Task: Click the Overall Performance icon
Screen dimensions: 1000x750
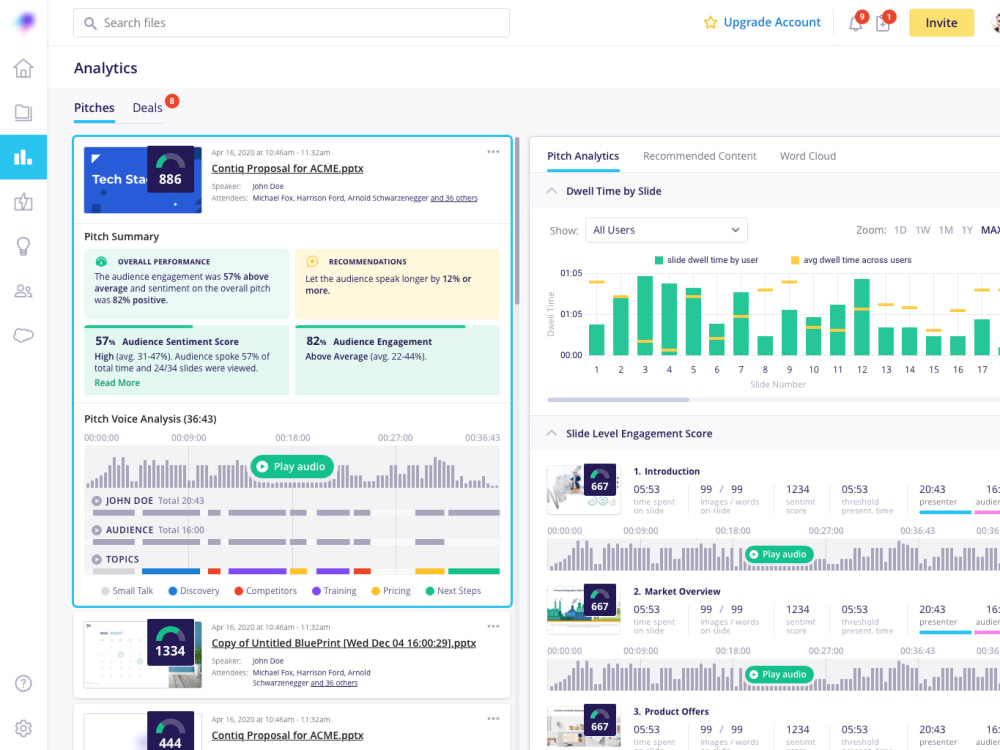Action: point(101,261)
